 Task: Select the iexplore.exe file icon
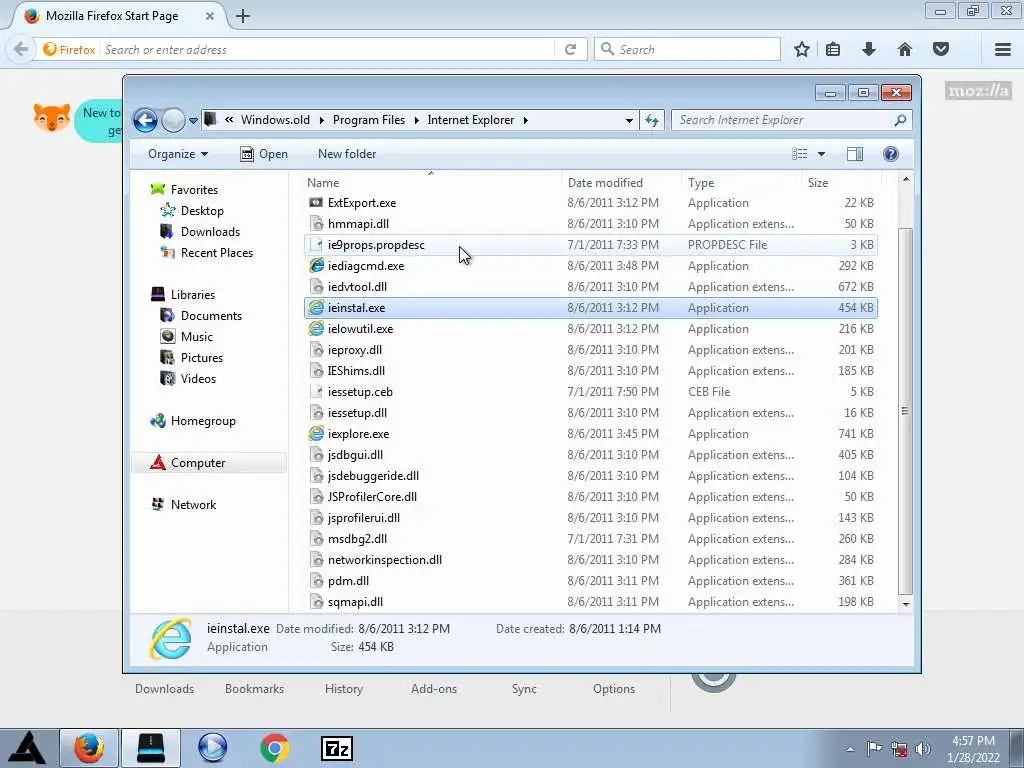(316, 434)
